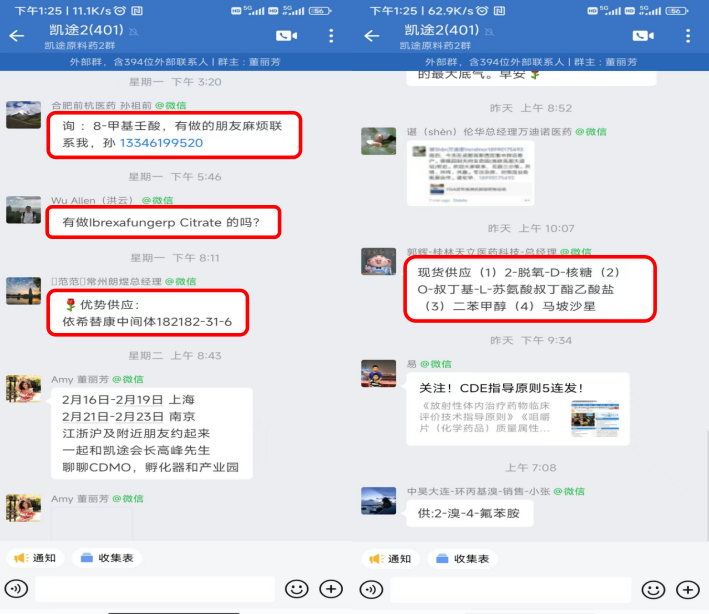Tap the voice input icon in left chat
The image size is (709, 614).
(x=16, y=589)
